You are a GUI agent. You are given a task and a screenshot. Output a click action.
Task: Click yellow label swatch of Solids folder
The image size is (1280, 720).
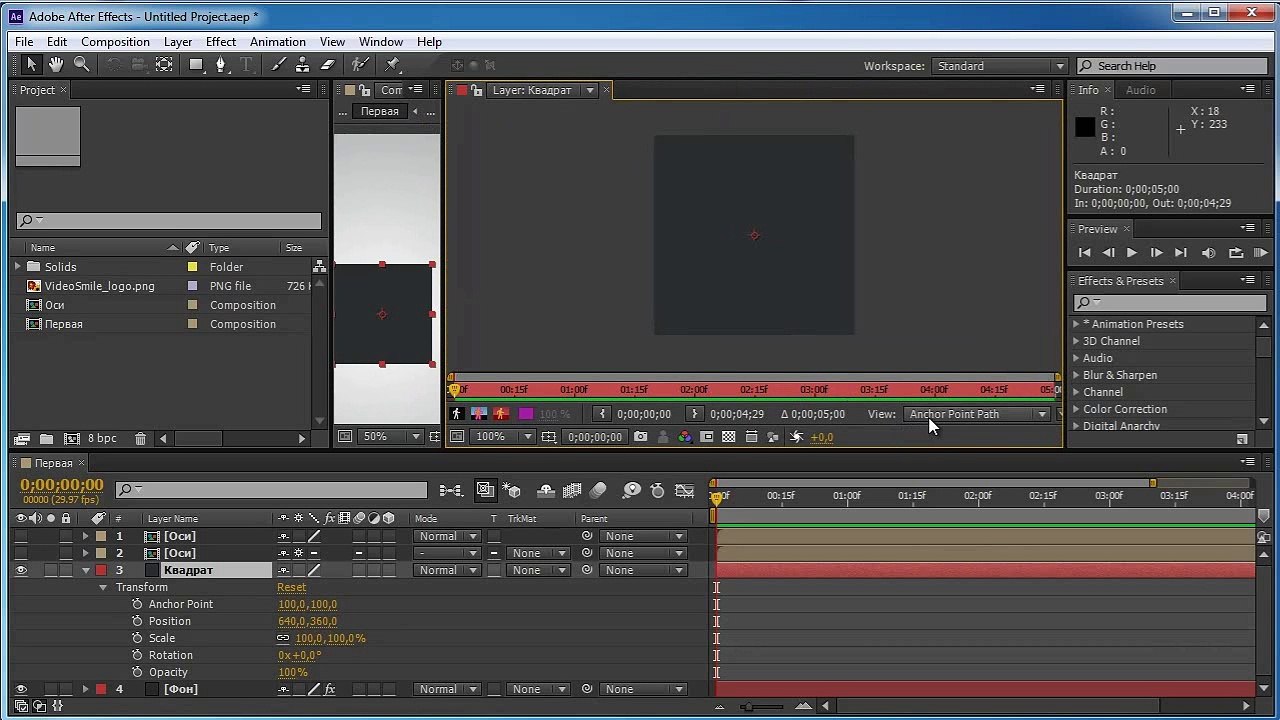[192, 267]
